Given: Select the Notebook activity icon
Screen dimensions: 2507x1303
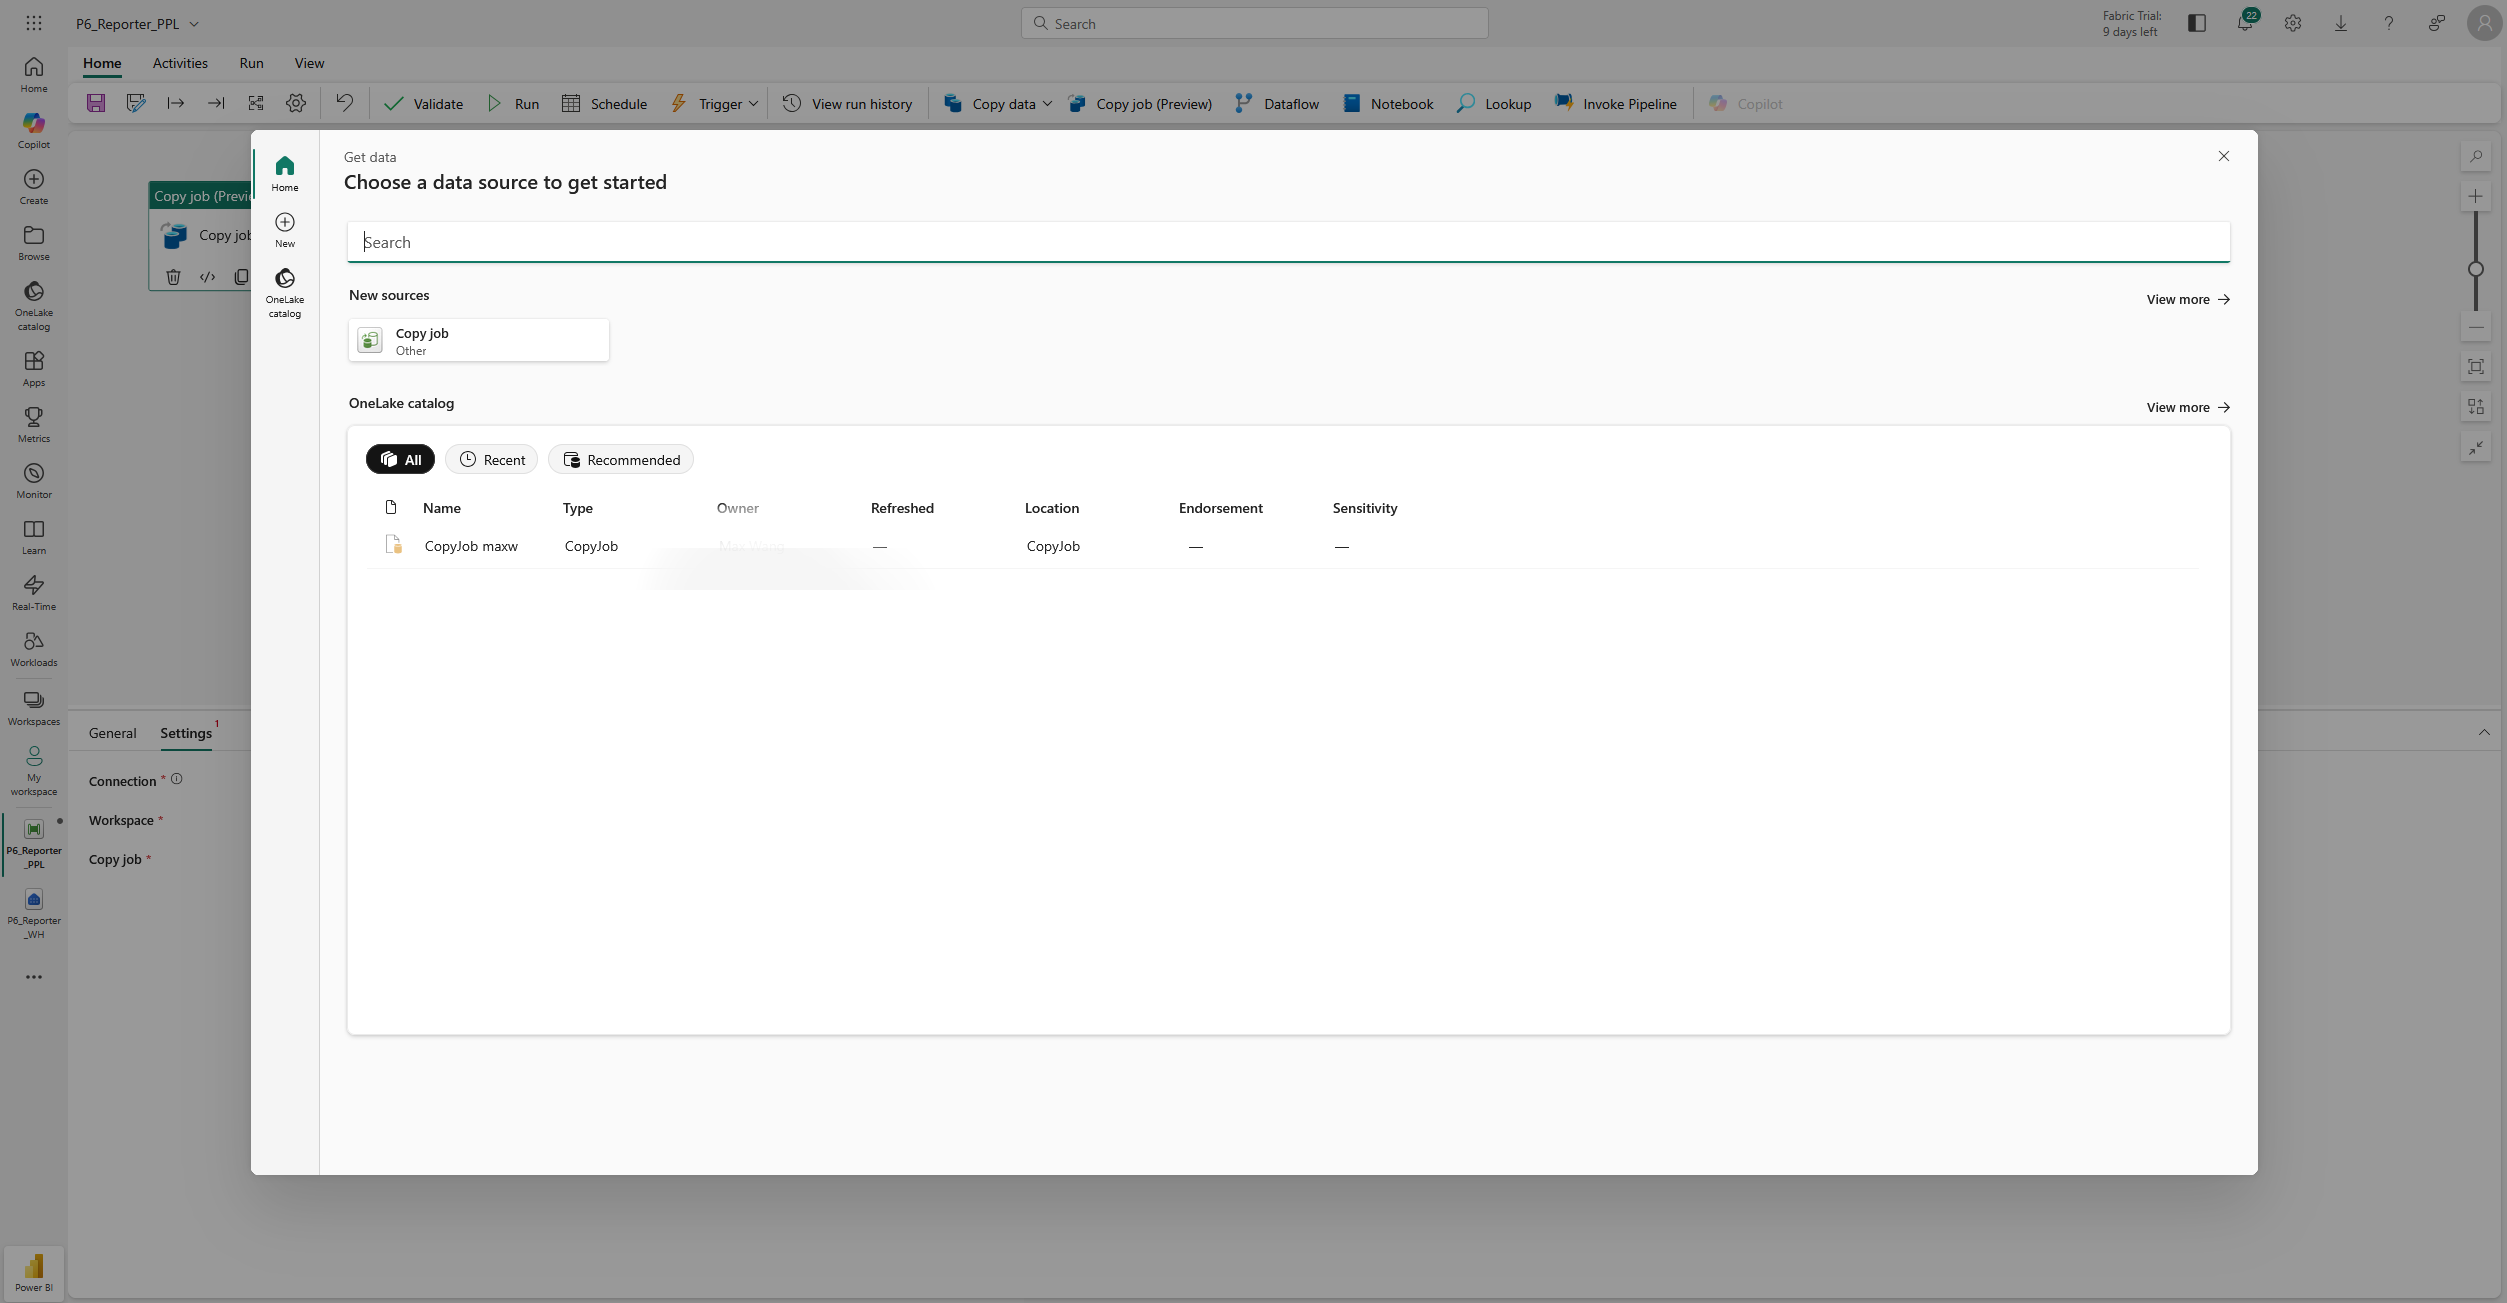Looking at the screenshot, I should pos(1352,103).
